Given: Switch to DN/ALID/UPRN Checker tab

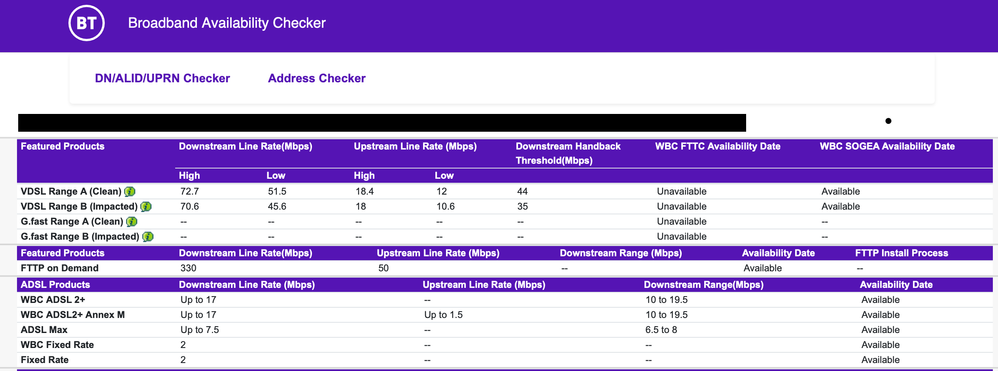Looking at the screenshot, I should pyautogui.click(x=162, y=78).
